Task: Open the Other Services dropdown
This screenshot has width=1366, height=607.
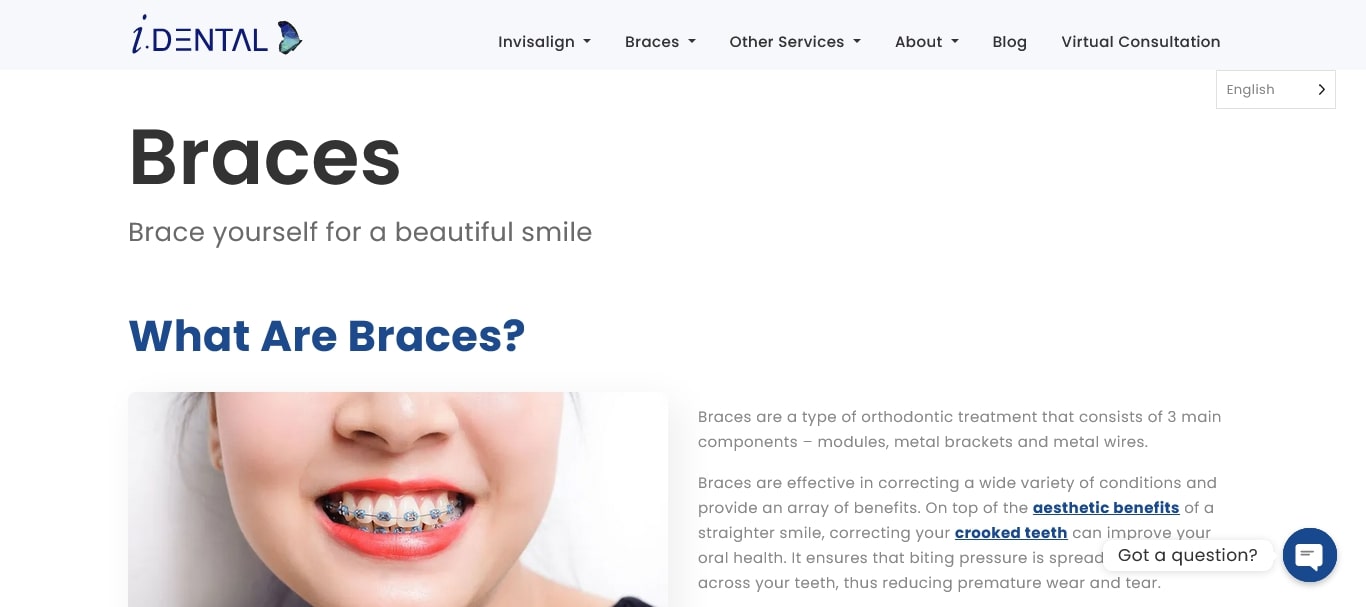Action: click(x=795, y=42)
